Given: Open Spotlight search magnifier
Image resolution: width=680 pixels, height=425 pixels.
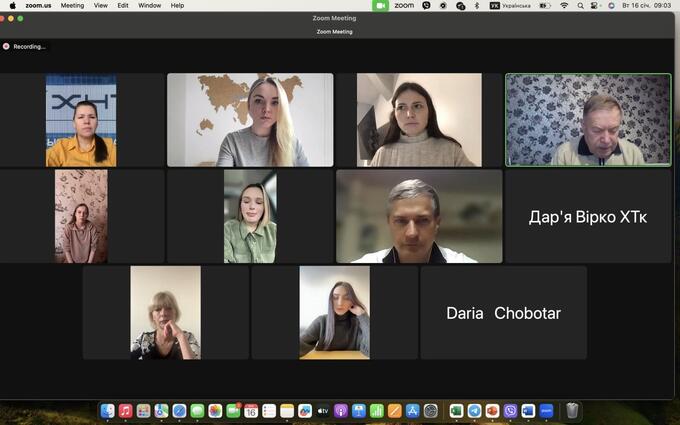Looking at the screenshot, I should (580, 5).
